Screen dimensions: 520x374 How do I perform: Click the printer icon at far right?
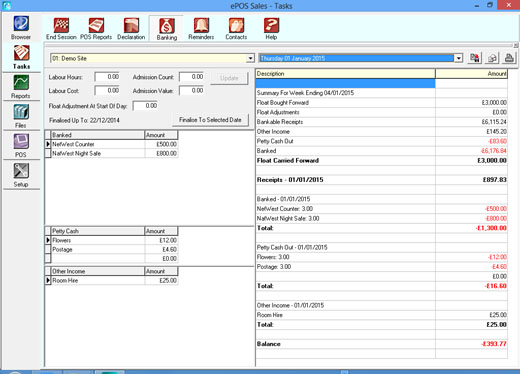(x=509, y=58)
